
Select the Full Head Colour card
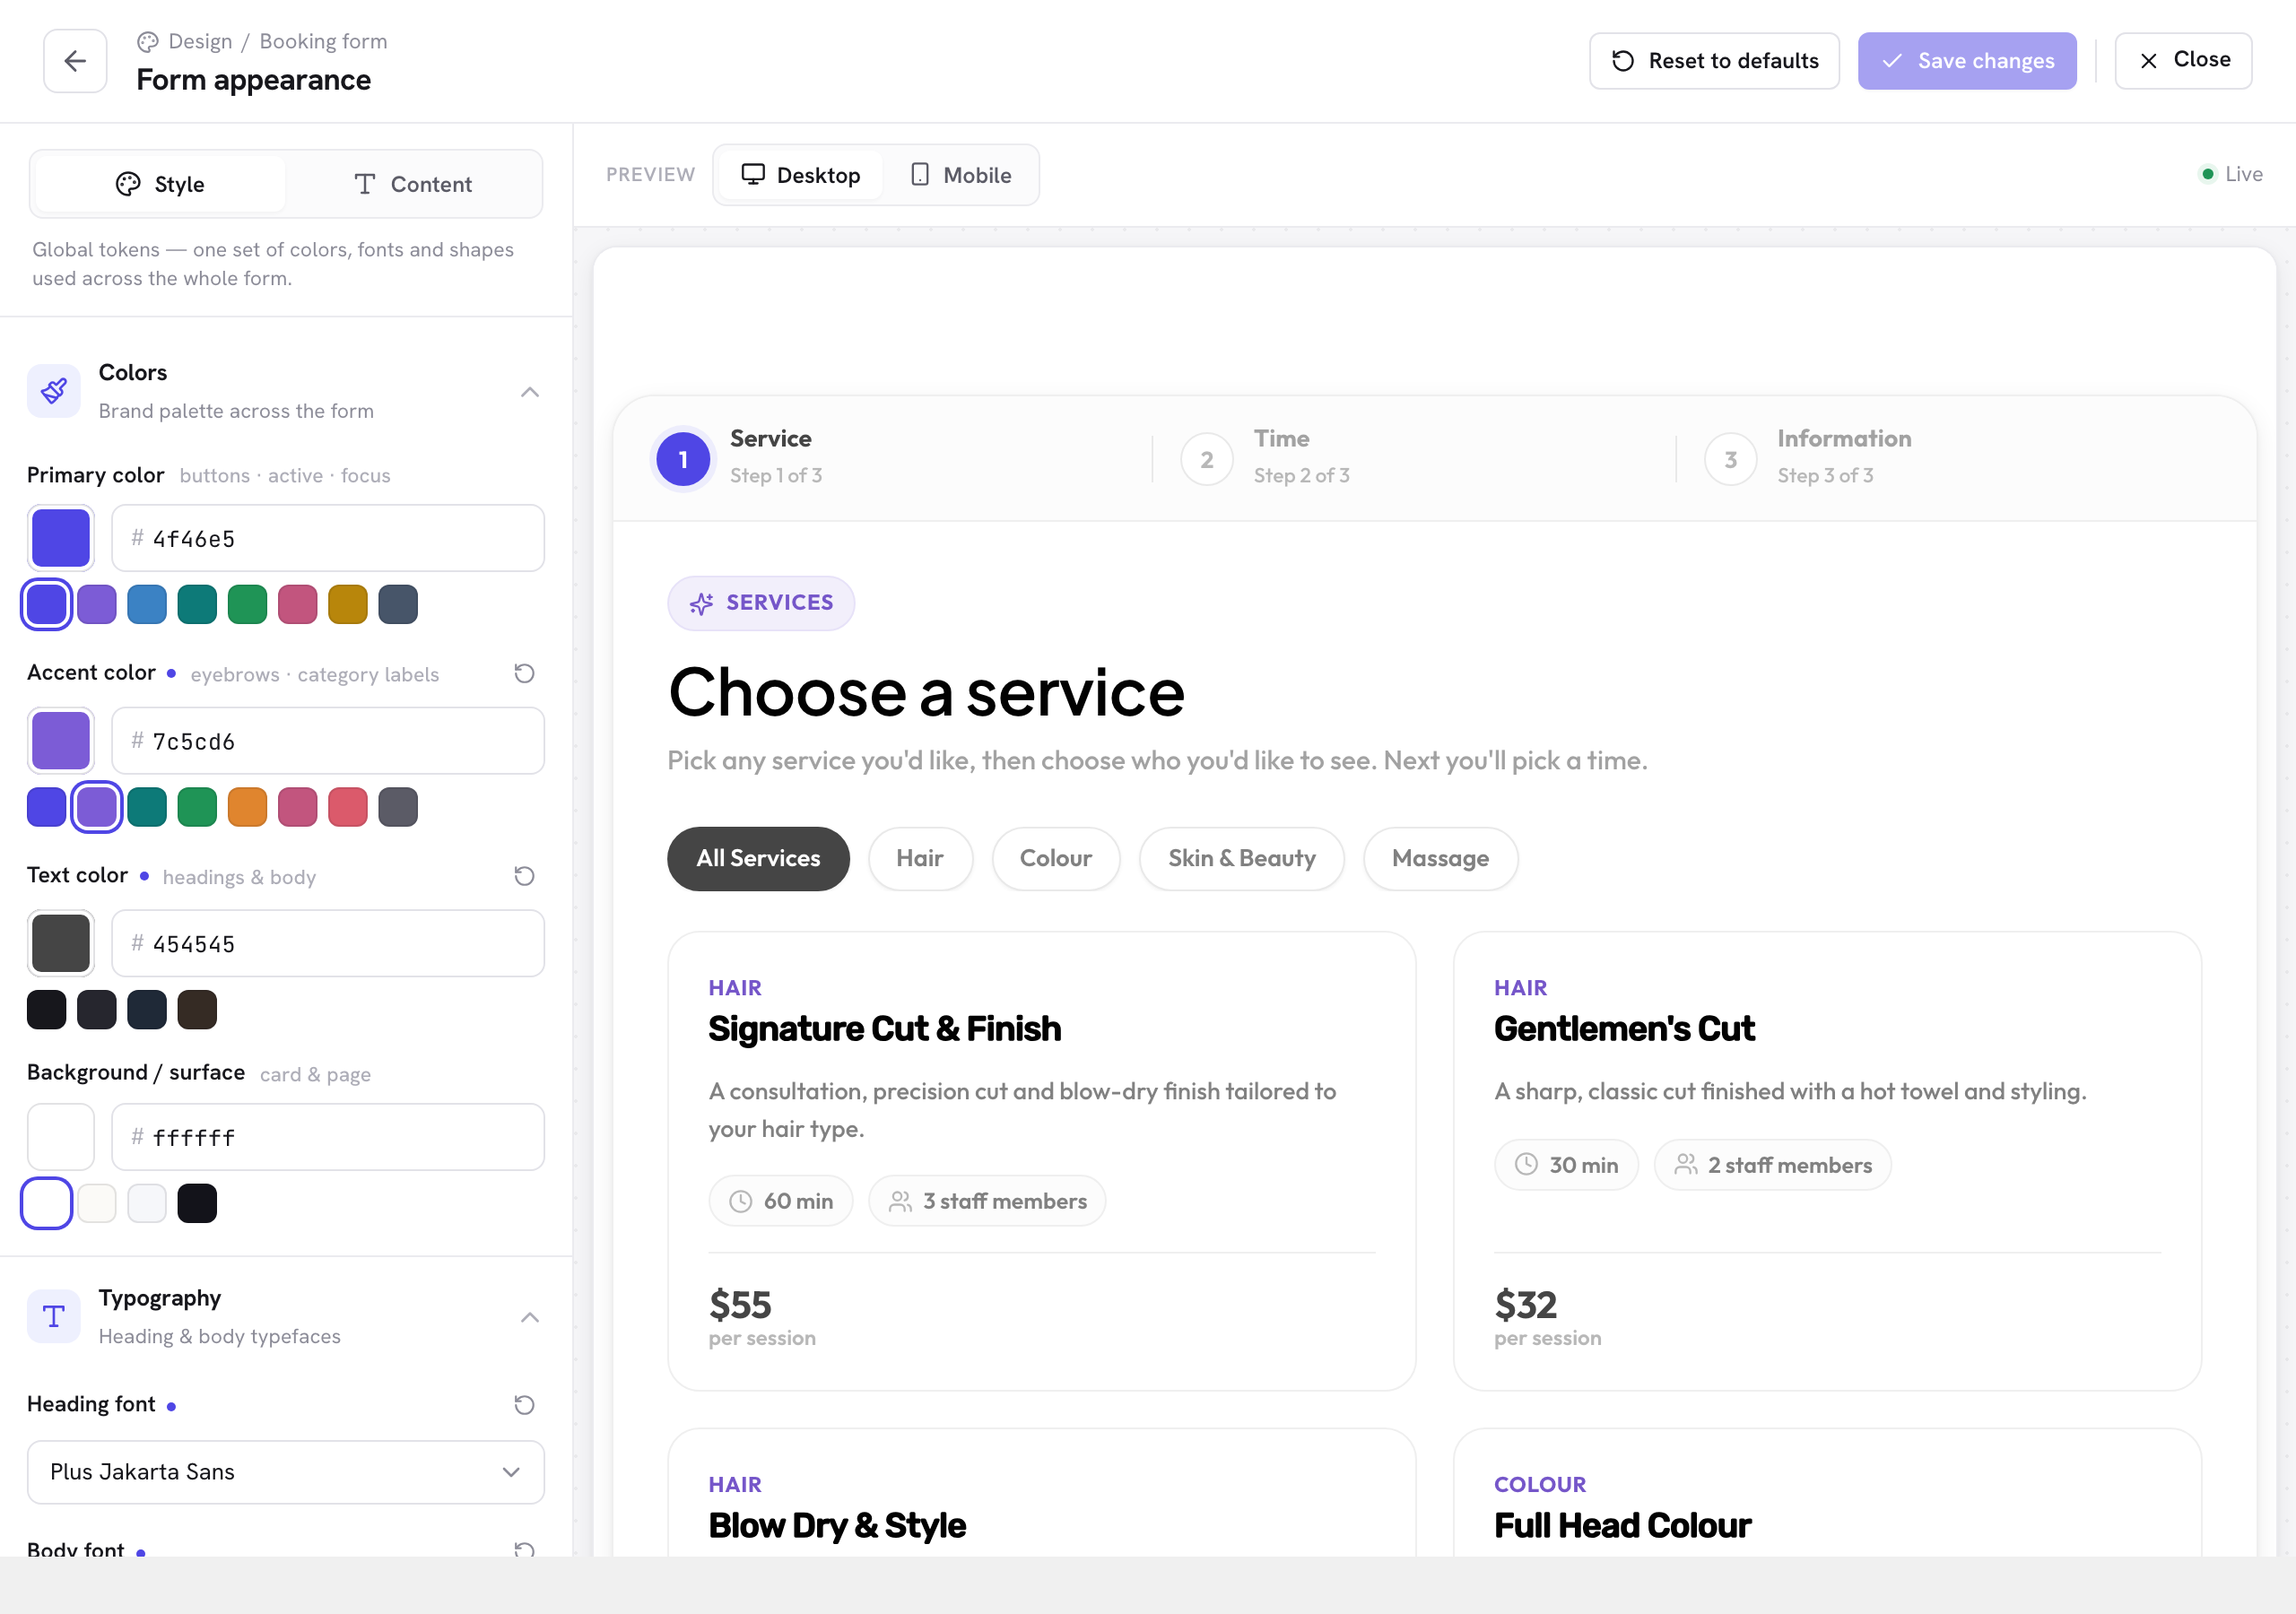coord(1827,1492)
